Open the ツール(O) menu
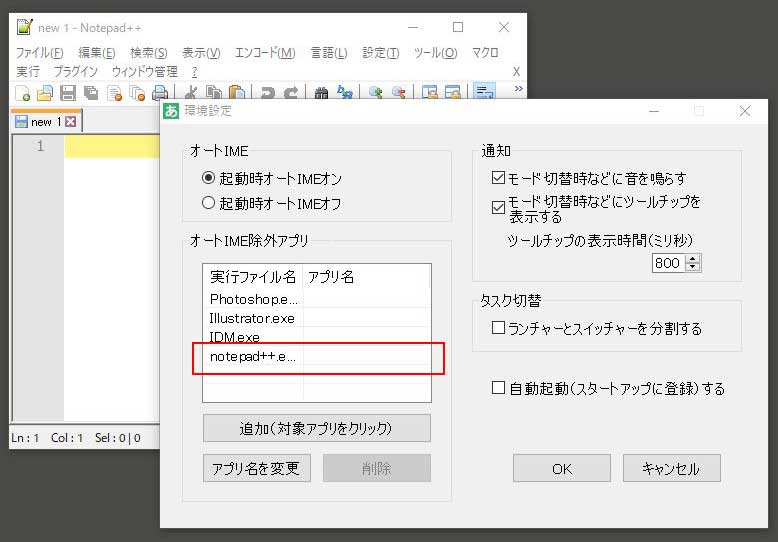Screen dimensions: 778x542 [x=436, y=53]
